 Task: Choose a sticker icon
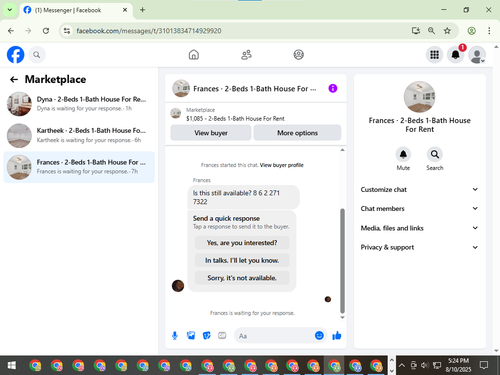click(207, 335)
